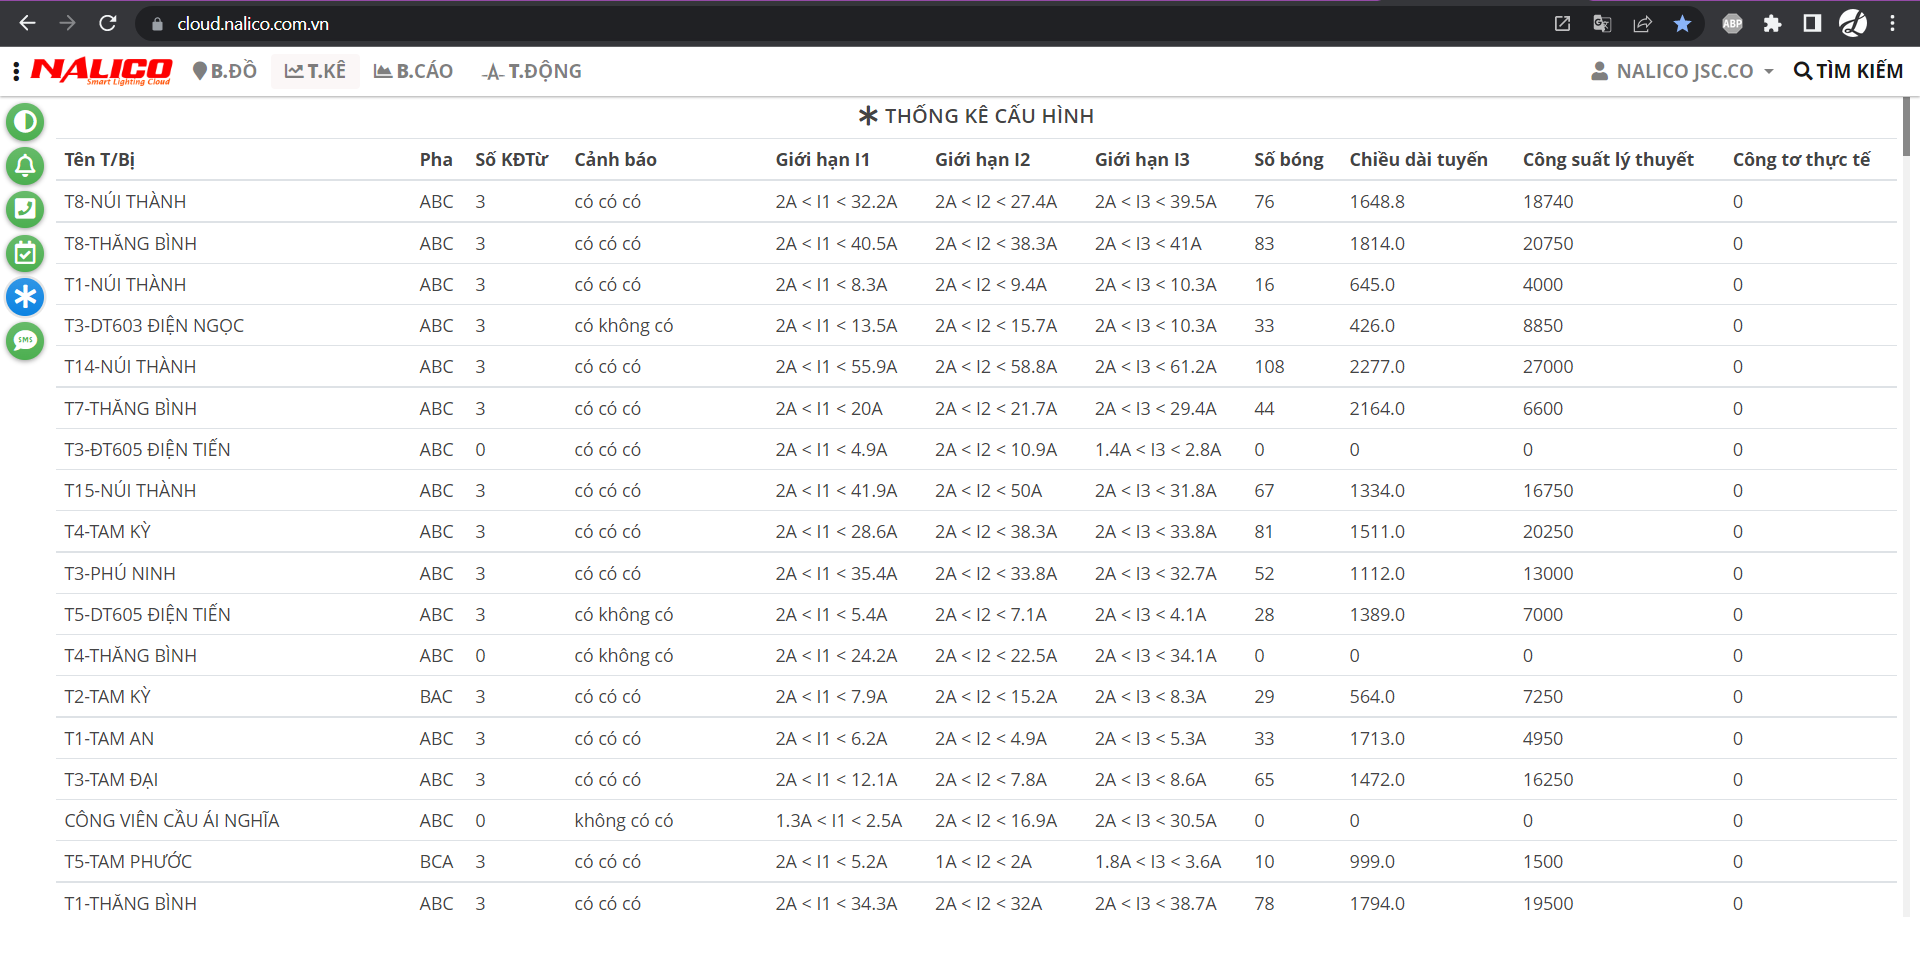Viewport: 1920px width, 974px height.
Task: Click the three-dot menu beside NALICO logo
Action: 16,71
